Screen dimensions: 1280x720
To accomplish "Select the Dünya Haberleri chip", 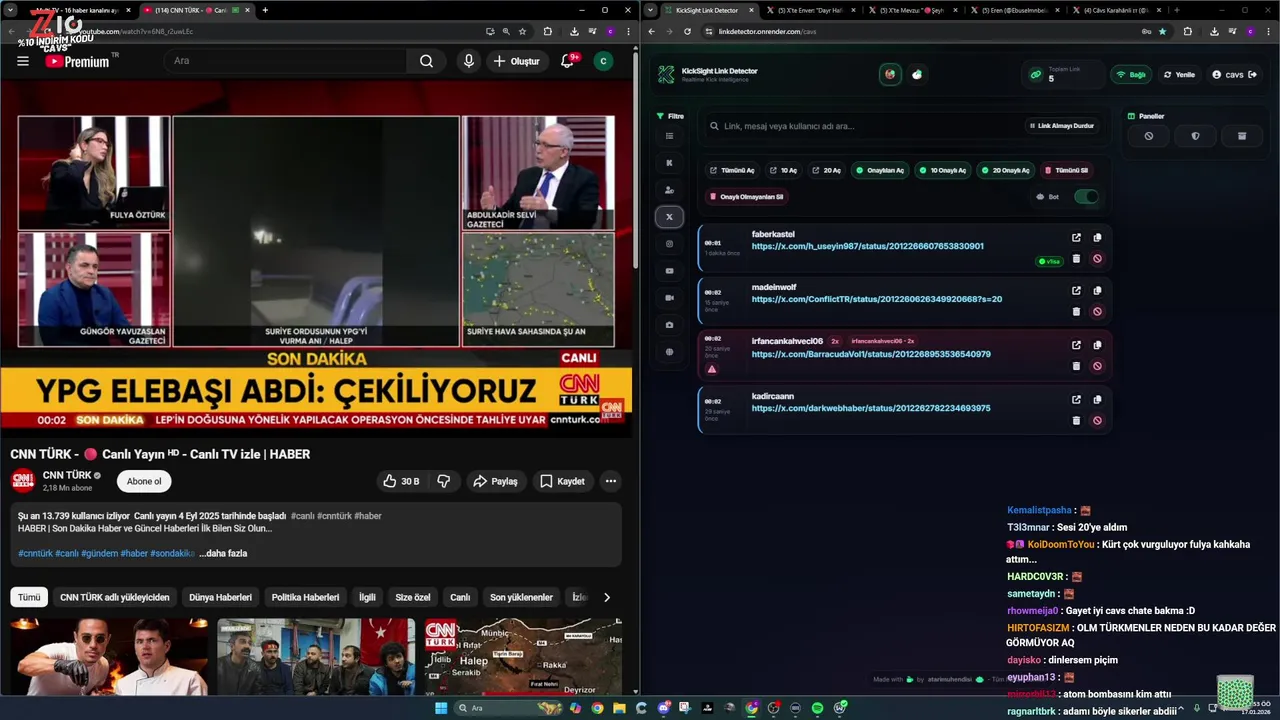I will coord(220,597).
